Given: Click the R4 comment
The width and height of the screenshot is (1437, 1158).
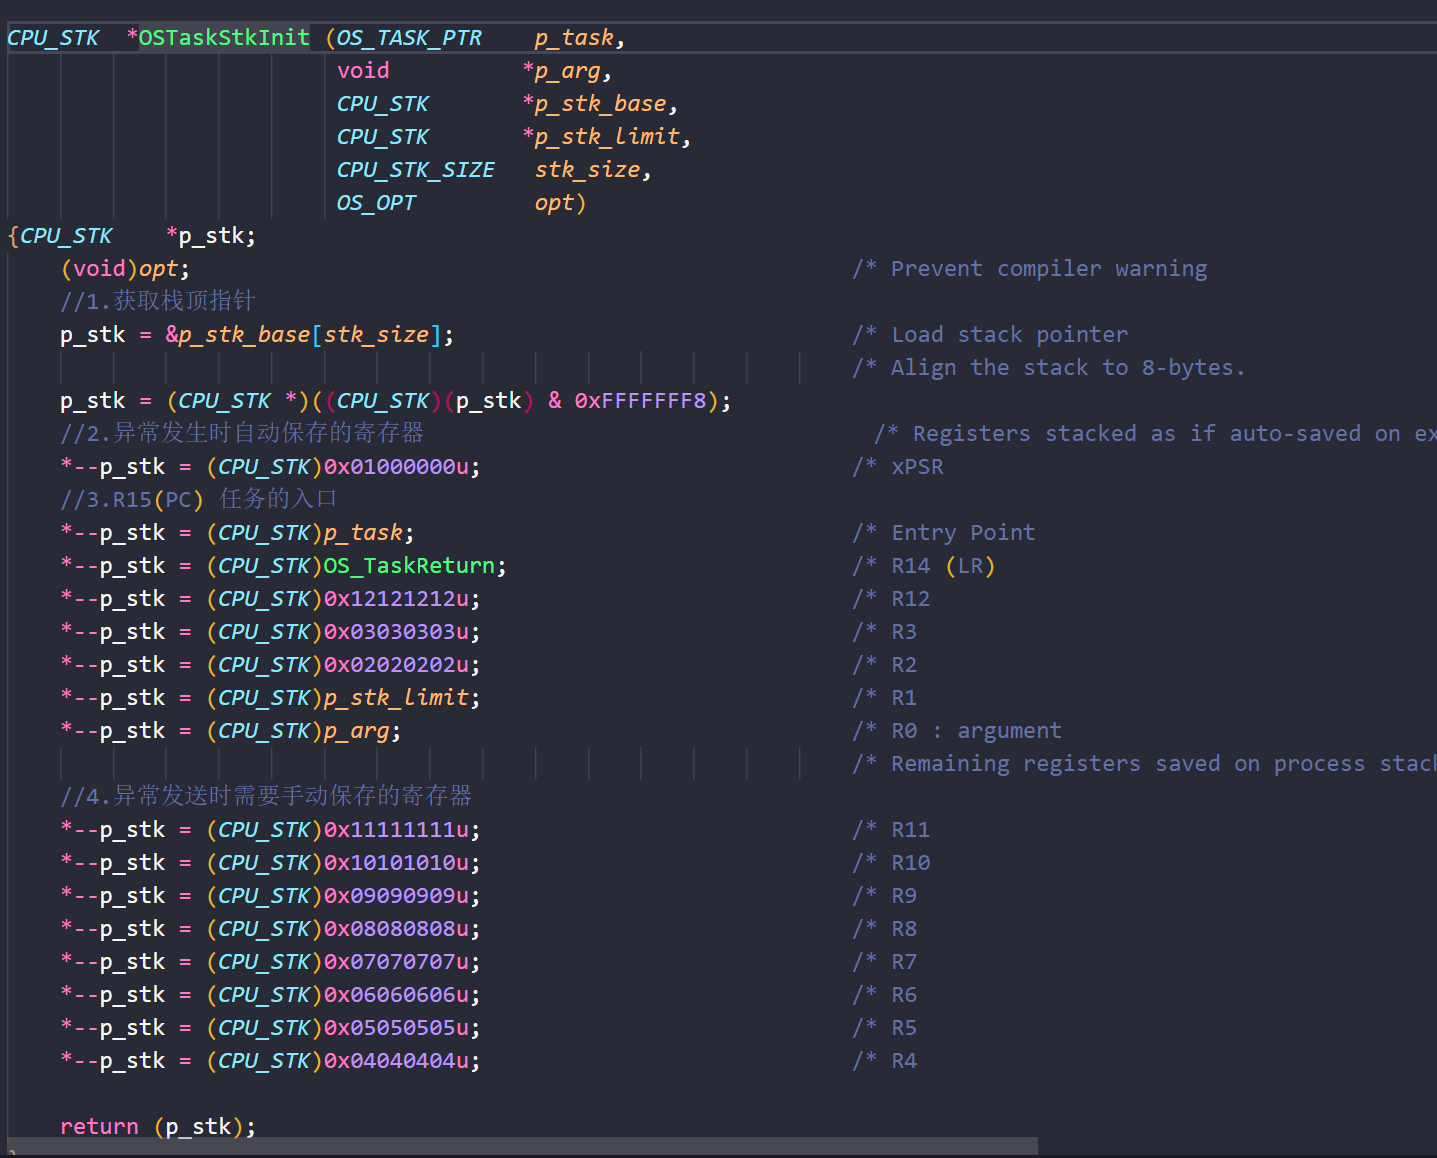Looking at the screenshot, I should 885,1061.
